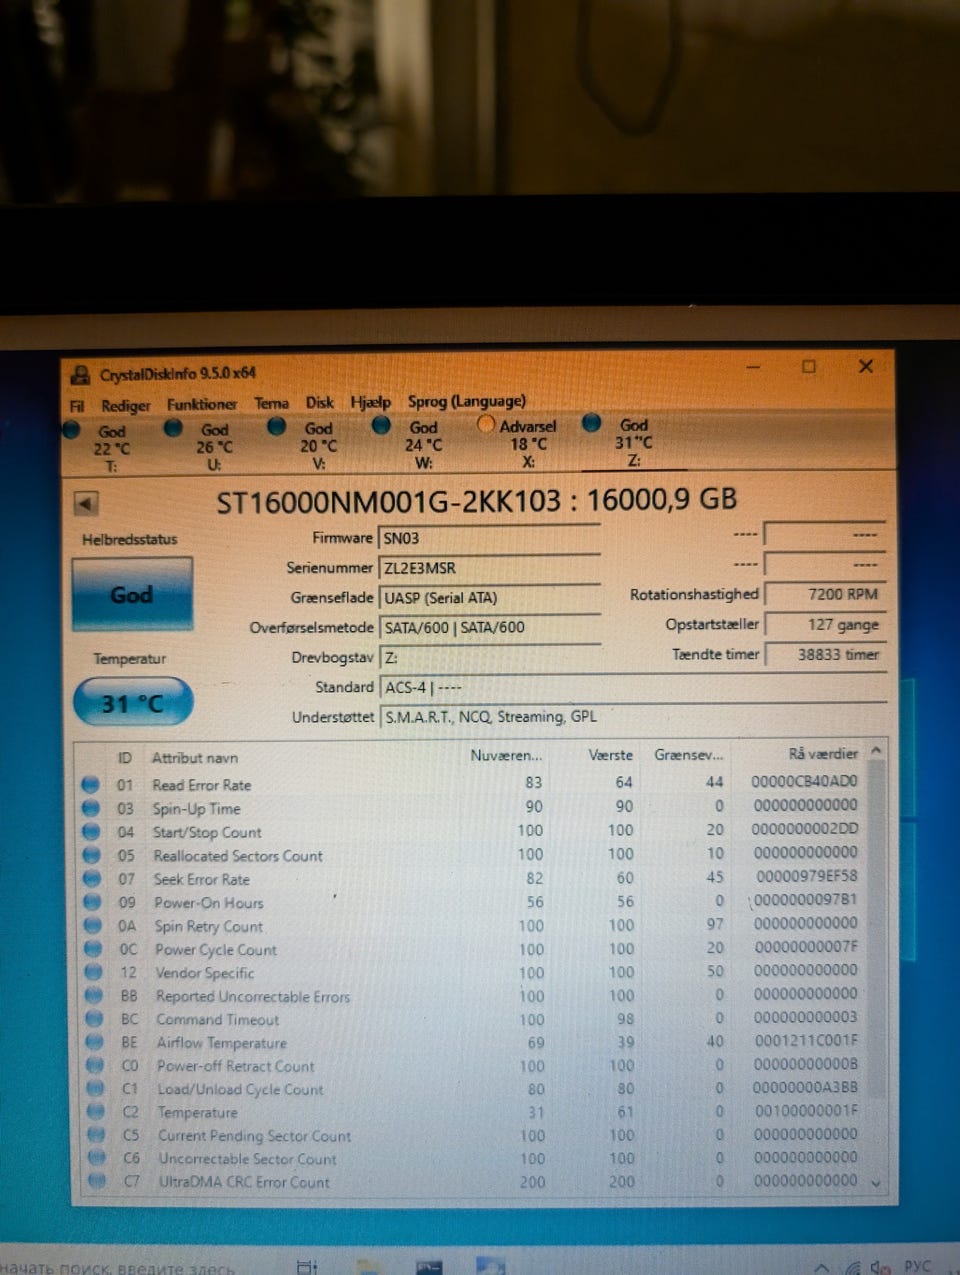Click the serial number field ZL2E3MSR

click(489, 568)
